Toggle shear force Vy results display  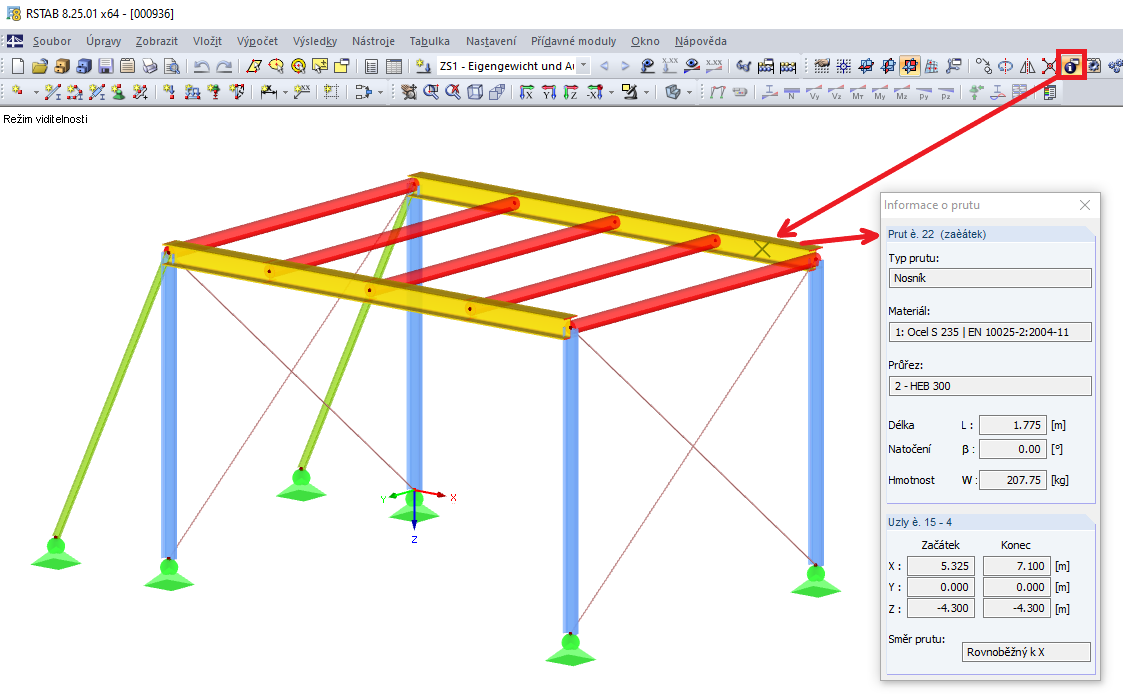click(x=814, y=92)
